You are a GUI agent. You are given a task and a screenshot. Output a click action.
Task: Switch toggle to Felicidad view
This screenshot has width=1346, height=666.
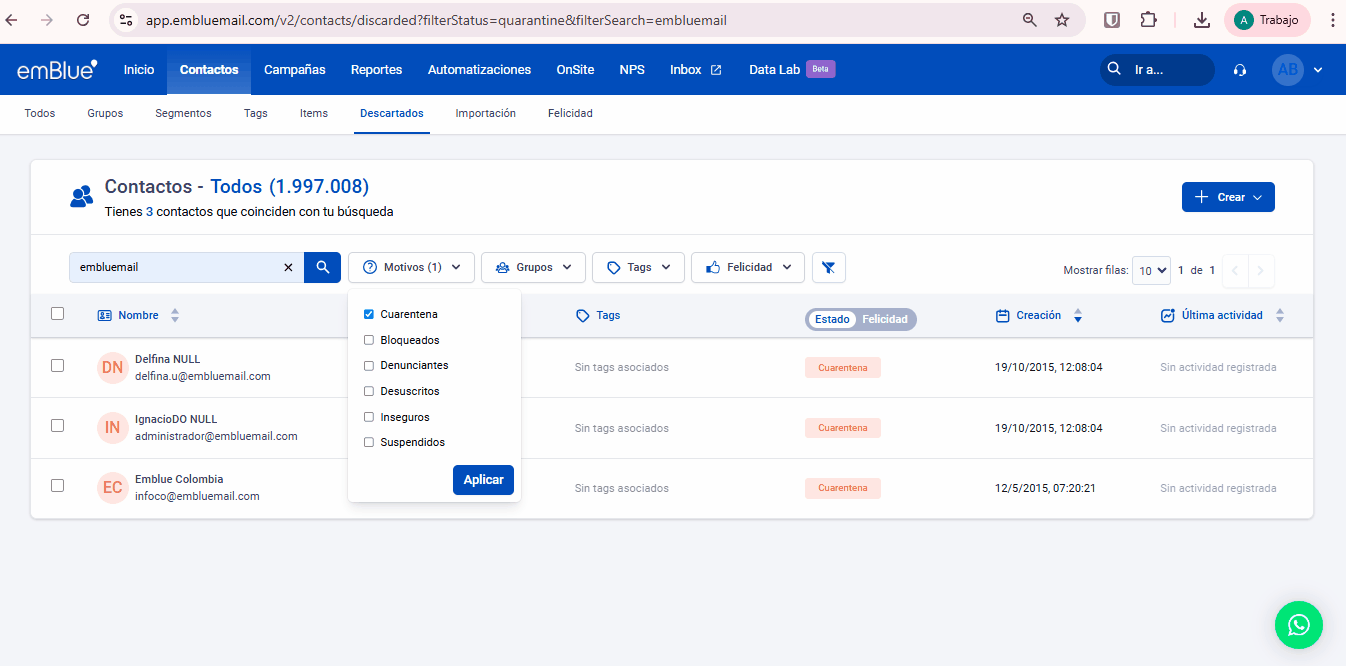coord(884,319)
